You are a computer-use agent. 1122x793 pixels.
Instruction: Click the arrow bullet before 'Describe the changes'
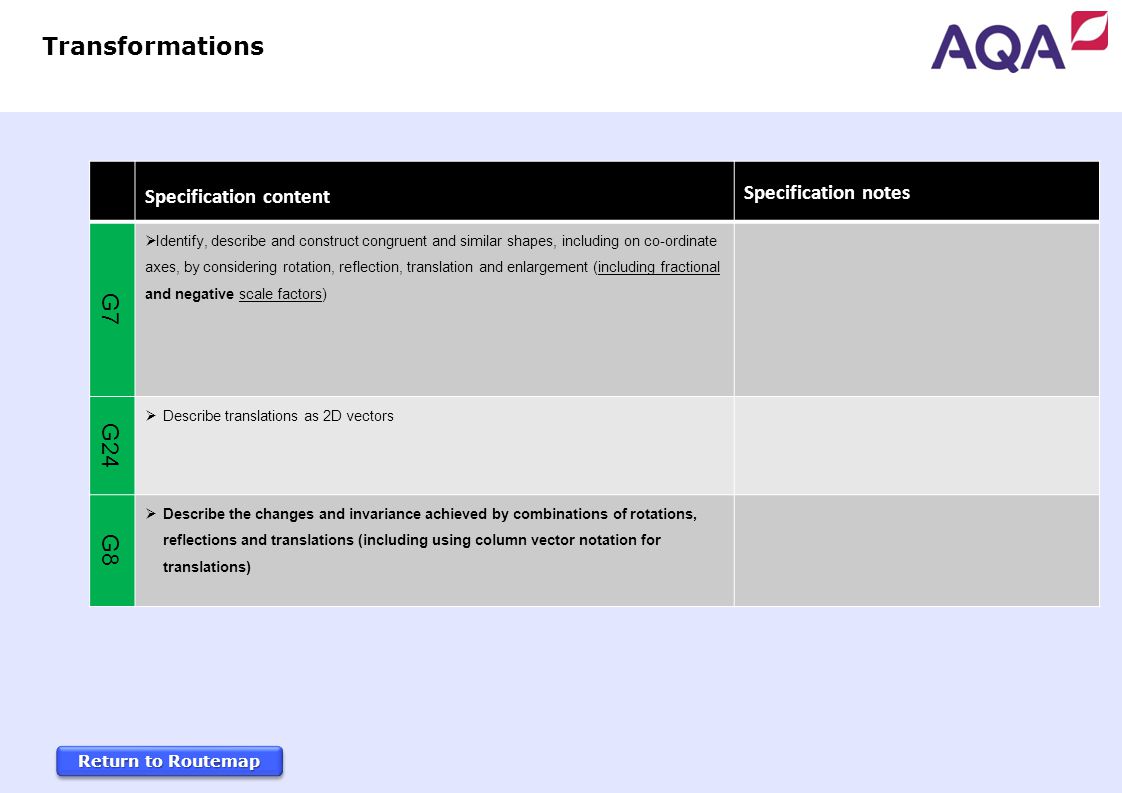click(x=151, y=514)
